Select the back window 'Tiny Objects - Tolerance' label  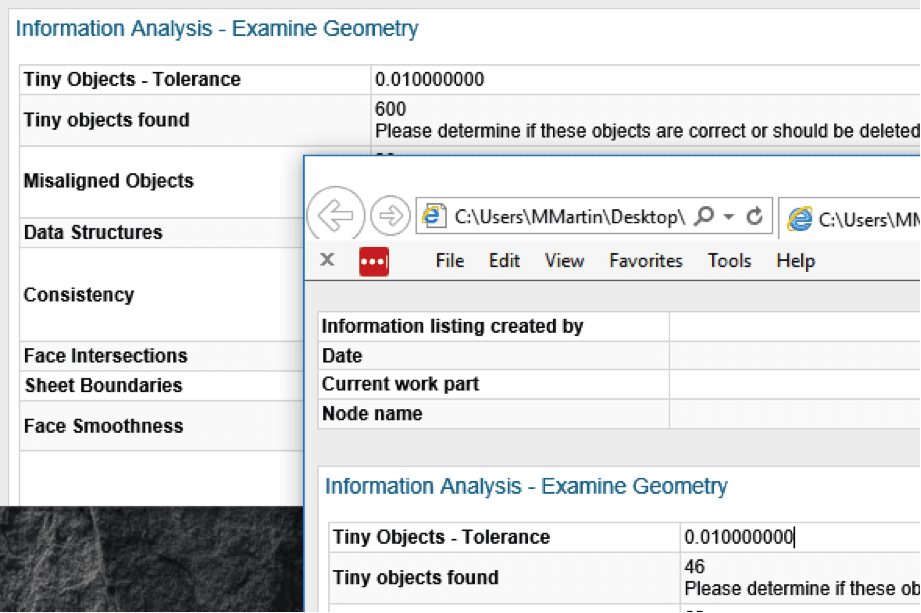tap(132, 79)
